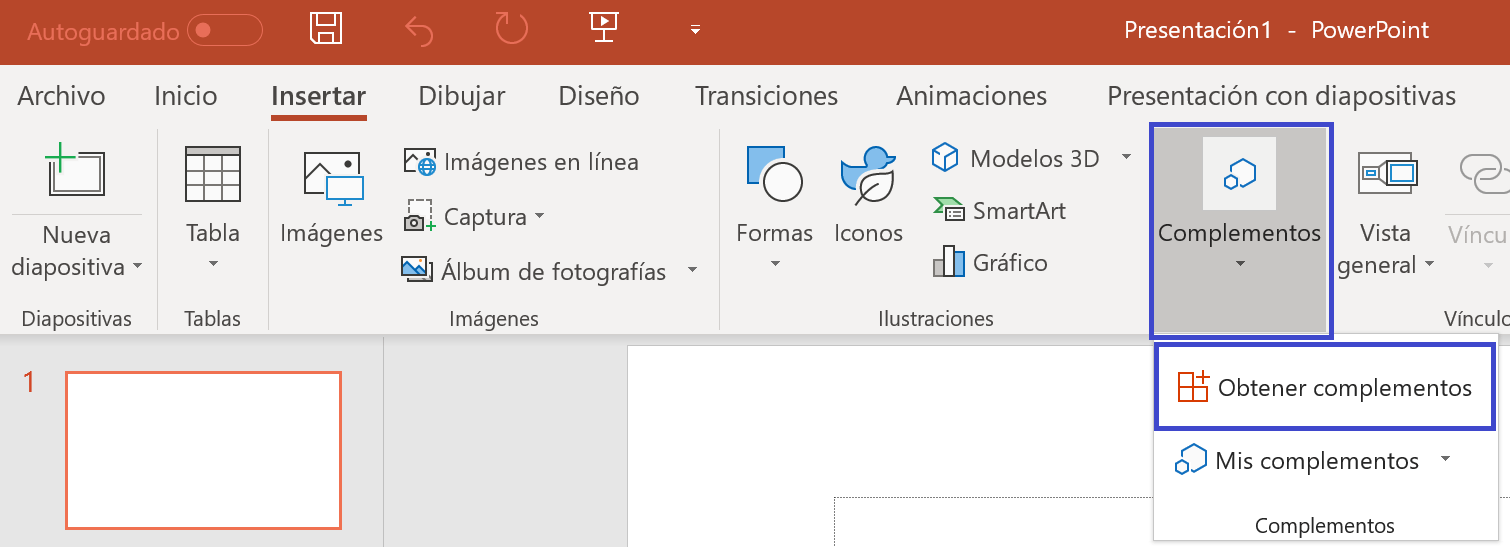Image resolution: width=1510 pixels, height=547 pixels.
Task: Click the Tablas group label
Action: tap(212, 319)
